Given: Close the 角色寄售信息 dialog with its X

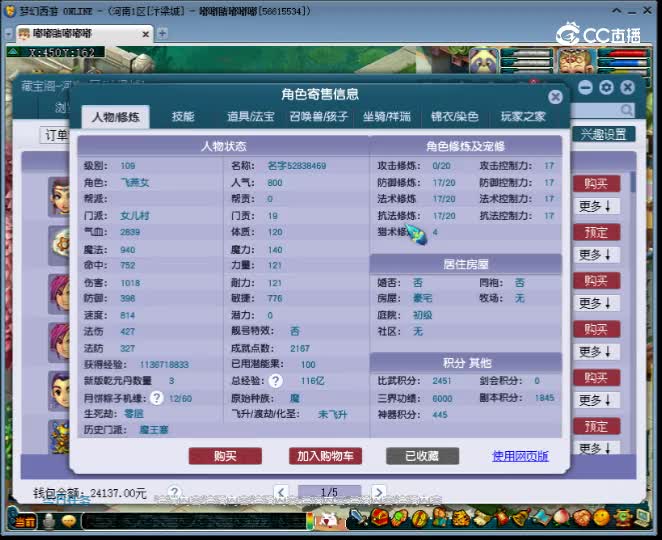Looking at the screenshot, I should click(x=555, y=97).
